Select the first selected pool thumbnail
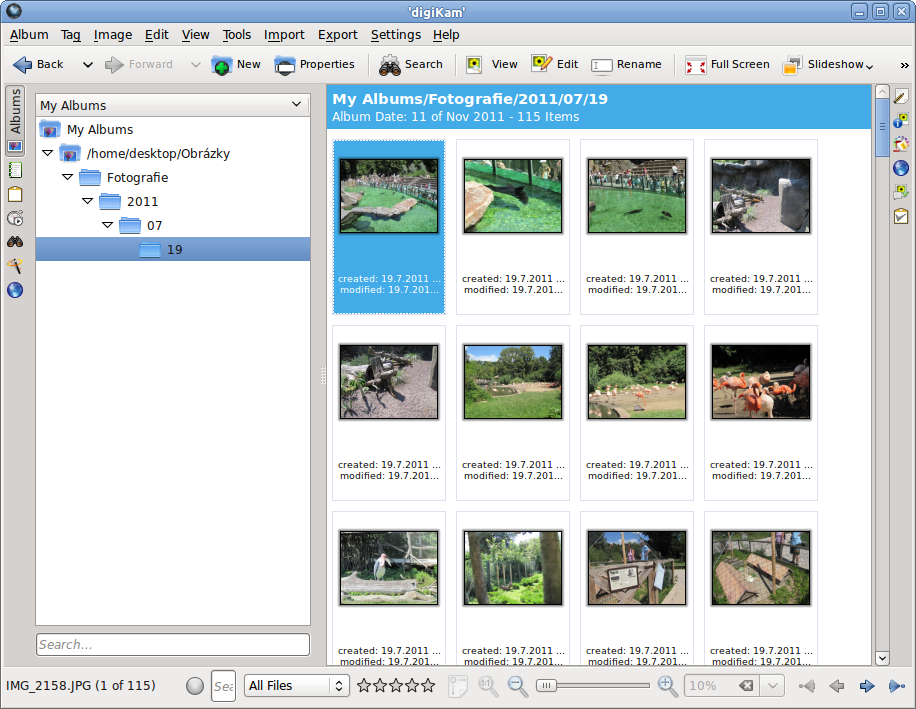The height and width of the screenshot is (709, 916). click(x=389, y=196)
